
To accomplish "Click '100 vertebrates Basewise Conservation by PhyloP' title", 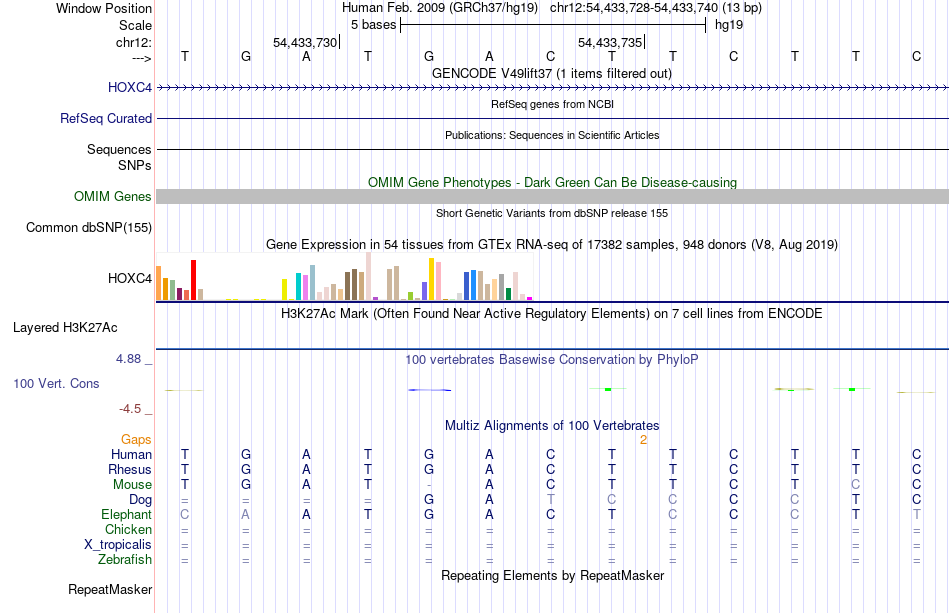I will tap(552, 360).
